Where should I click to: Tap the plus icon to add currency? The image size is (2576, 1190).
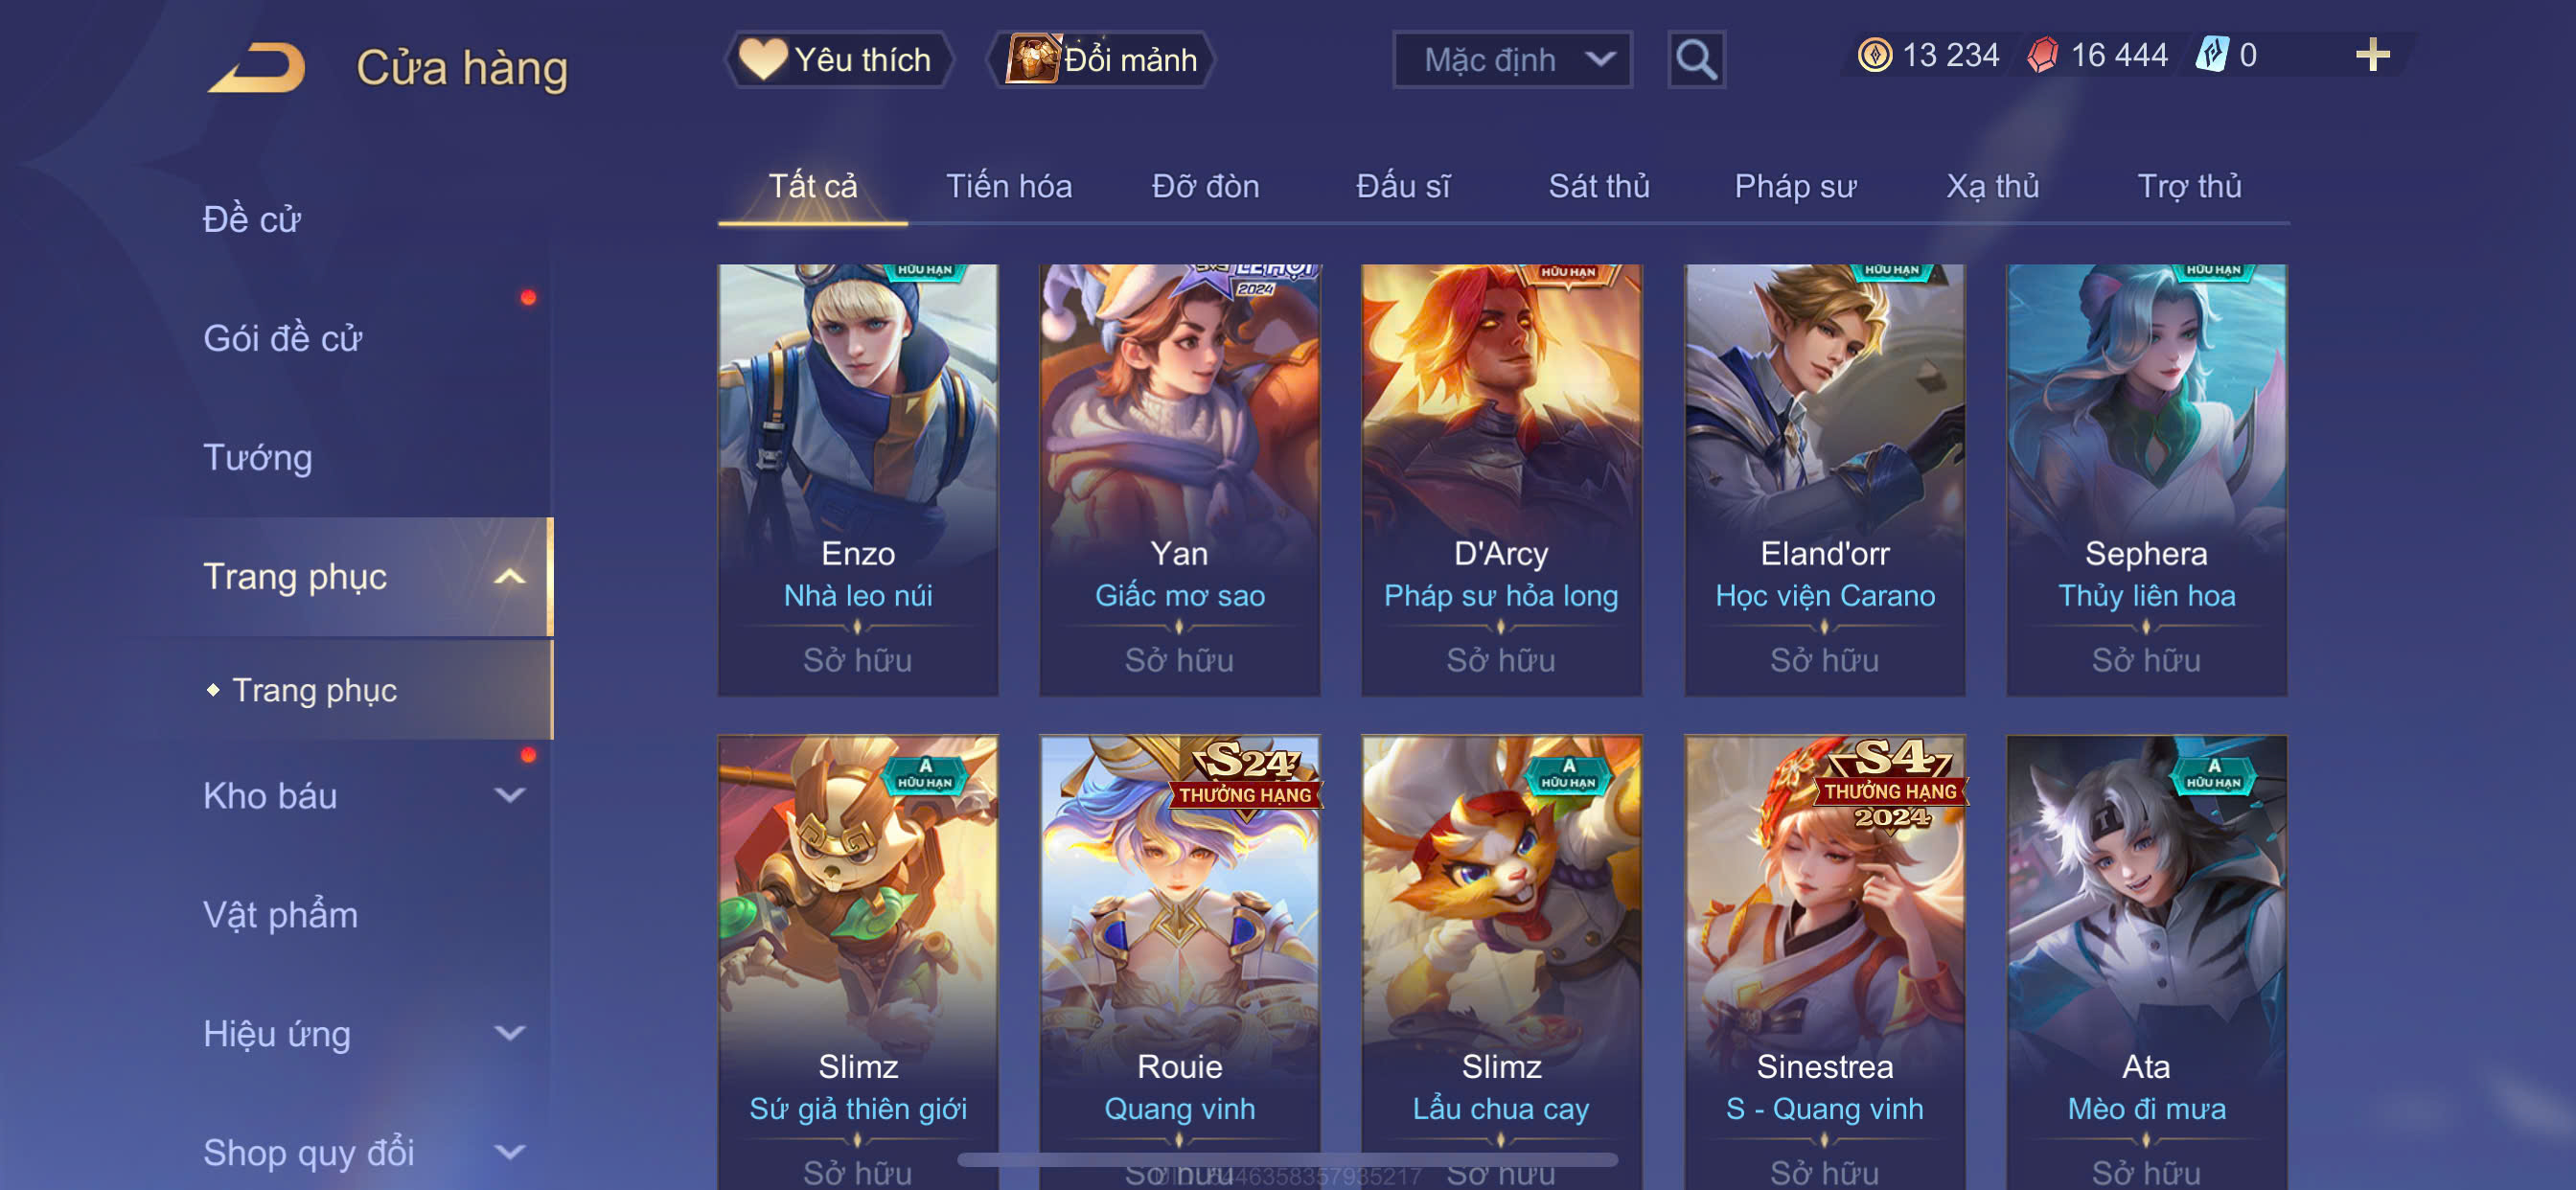pyautogui.click(x=2372, y=55)
